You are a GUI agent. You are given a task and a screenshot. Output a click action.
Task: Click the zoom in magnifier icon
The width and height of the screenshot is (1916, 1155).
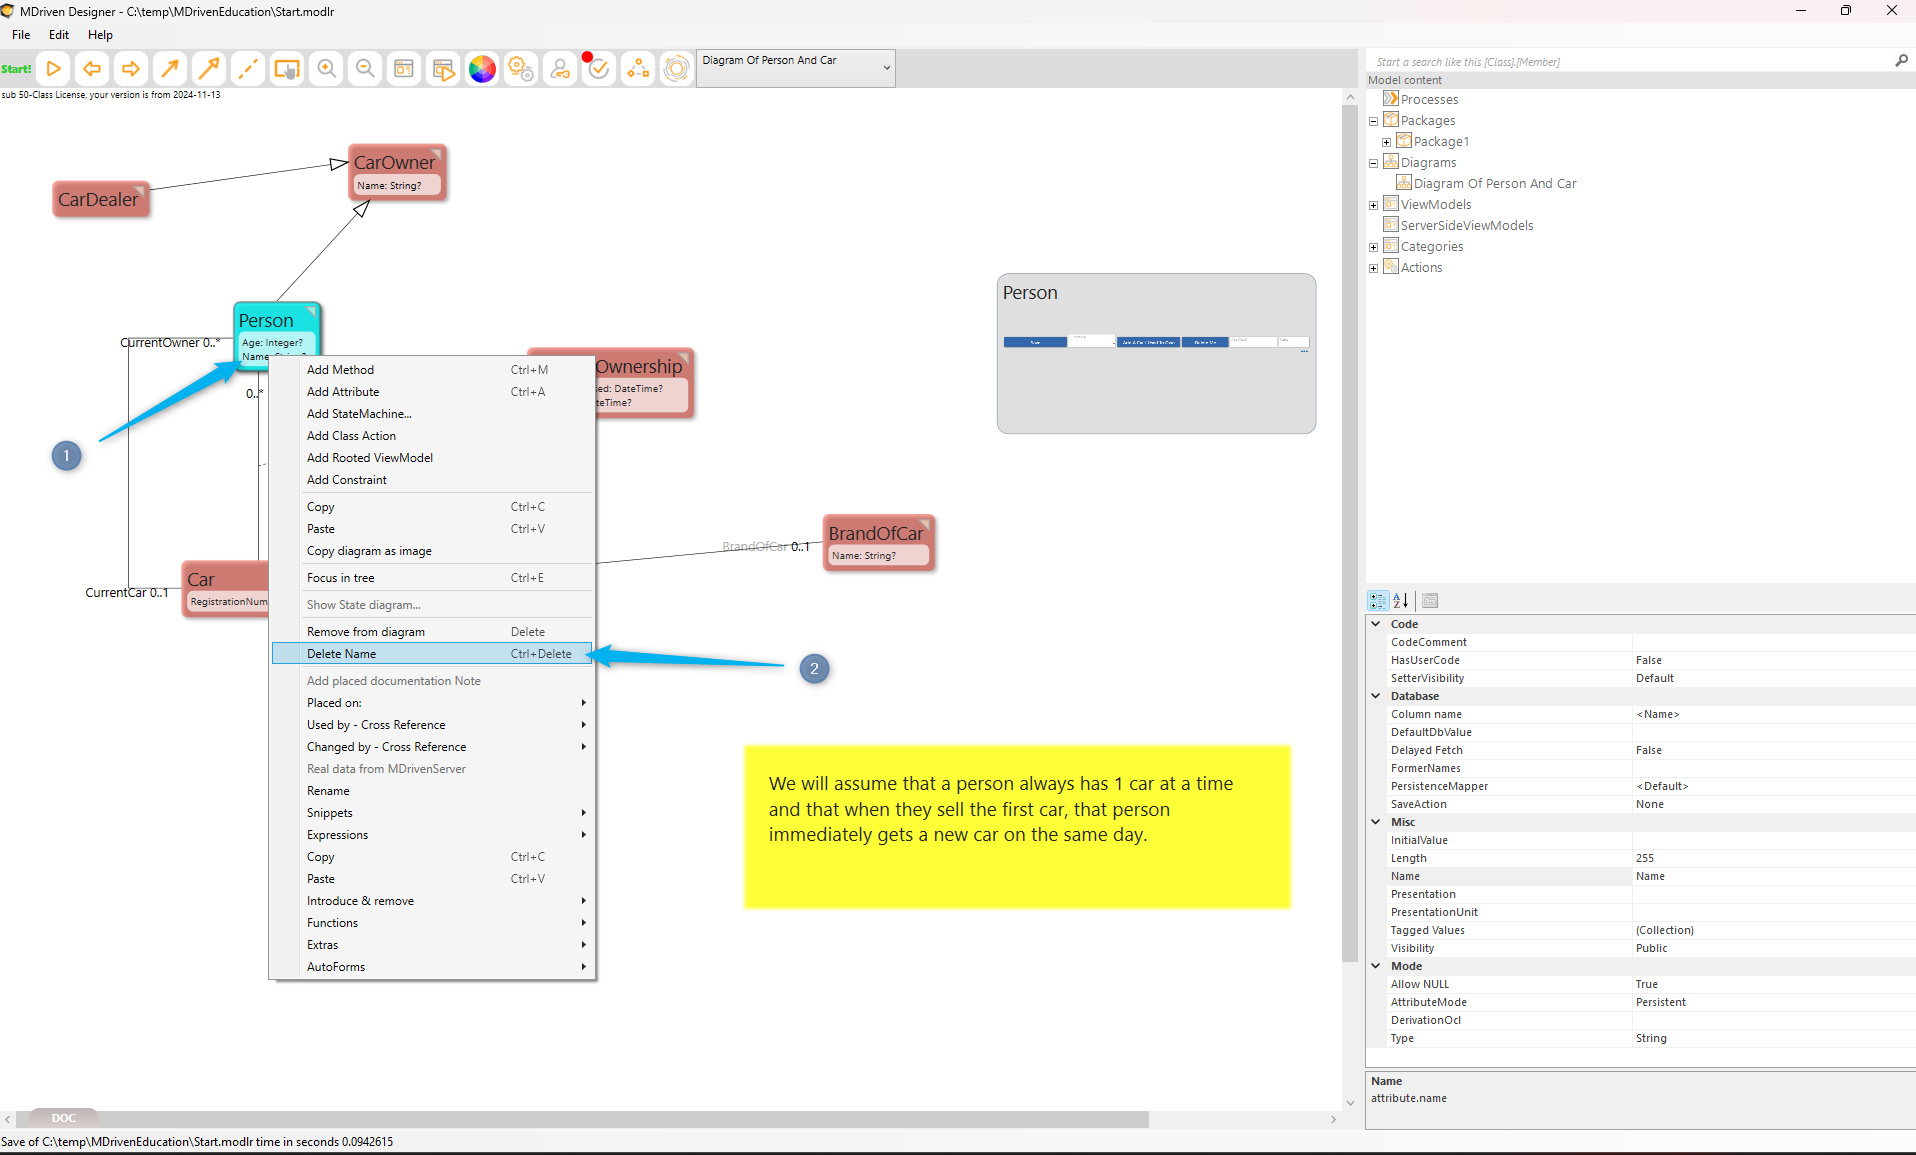tap(327, 69)
